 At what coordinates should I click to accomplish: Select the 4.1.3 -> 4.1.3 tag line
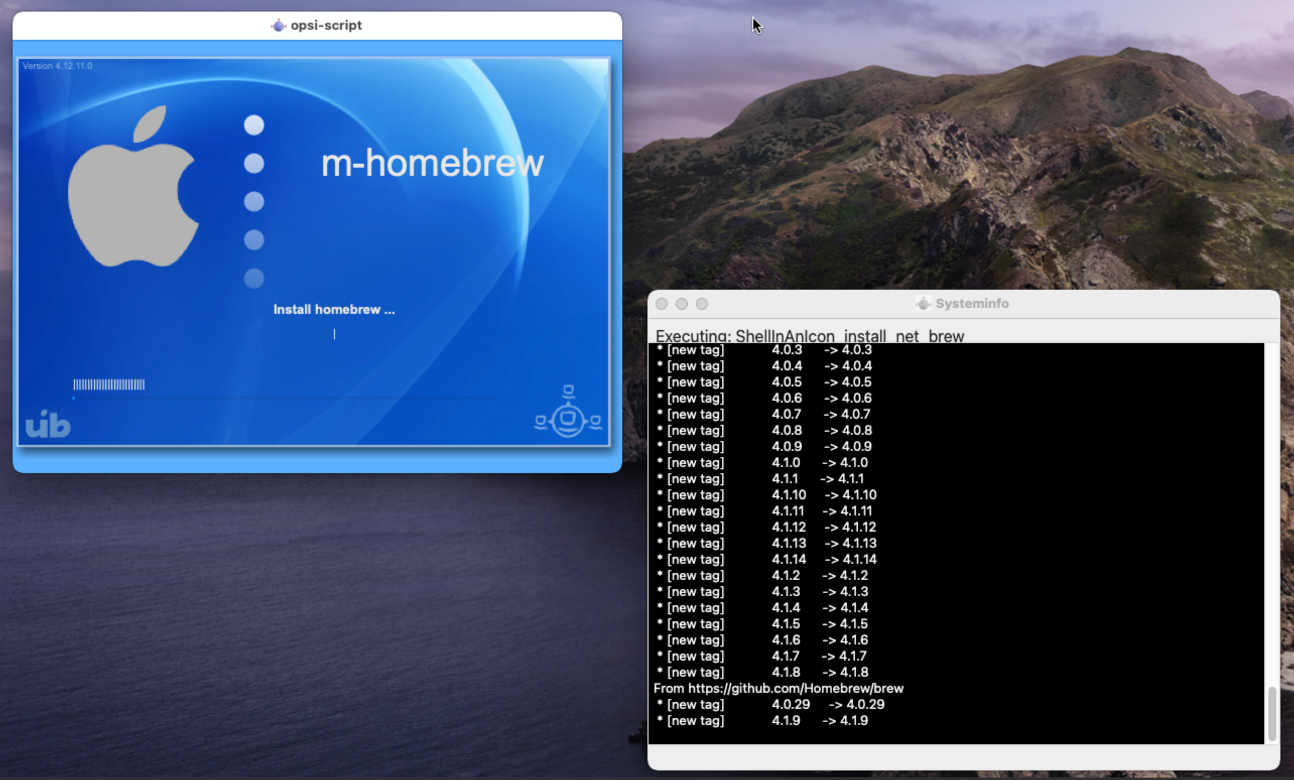[x=763, y=591]
